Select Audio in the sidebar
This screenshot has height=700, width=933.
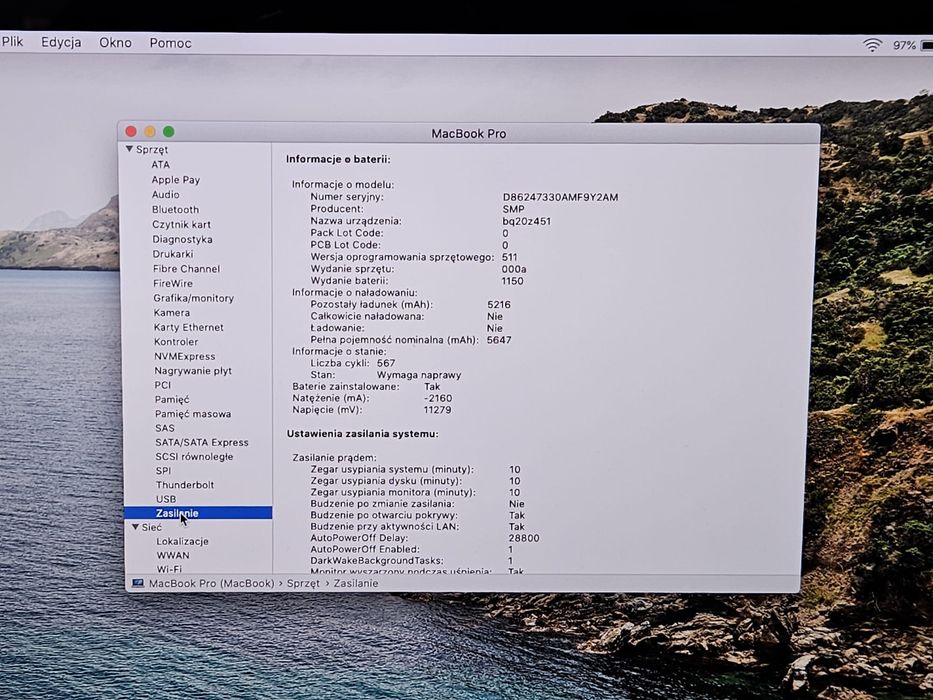(165, 195)
